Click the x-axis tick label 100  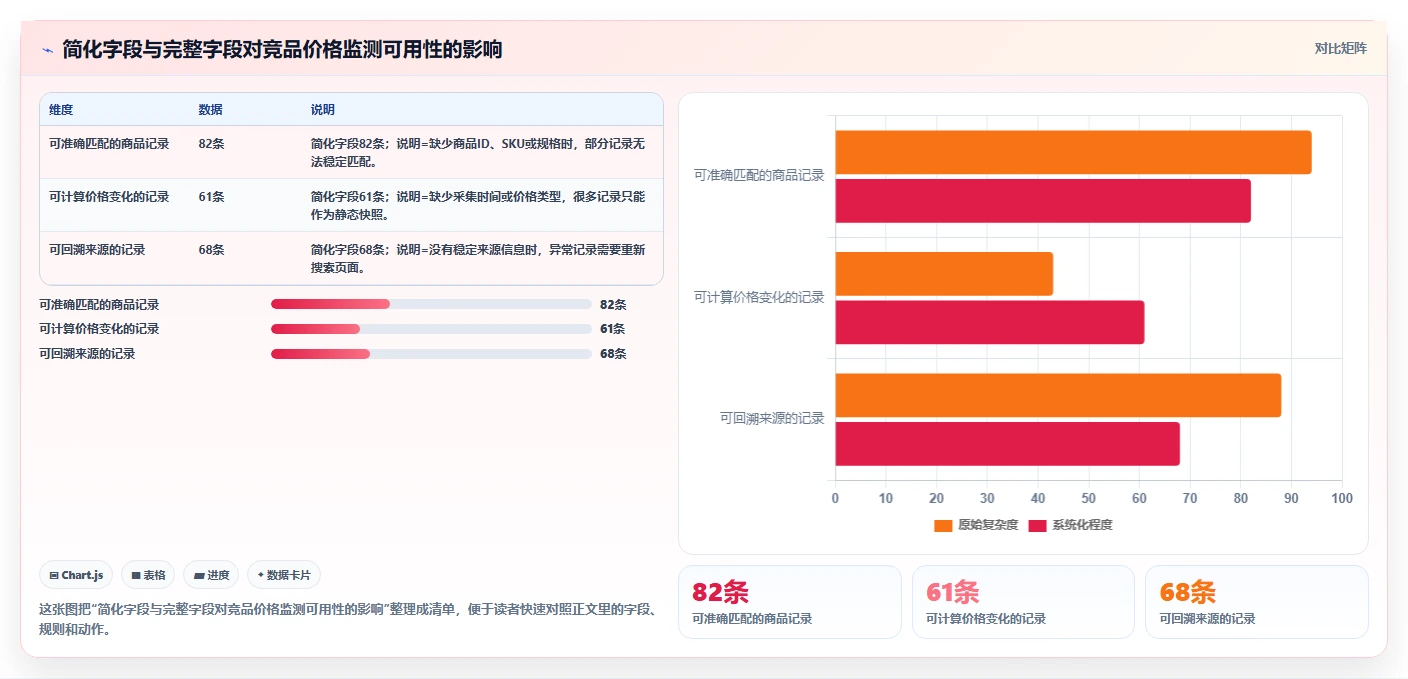click(1342, 498)
